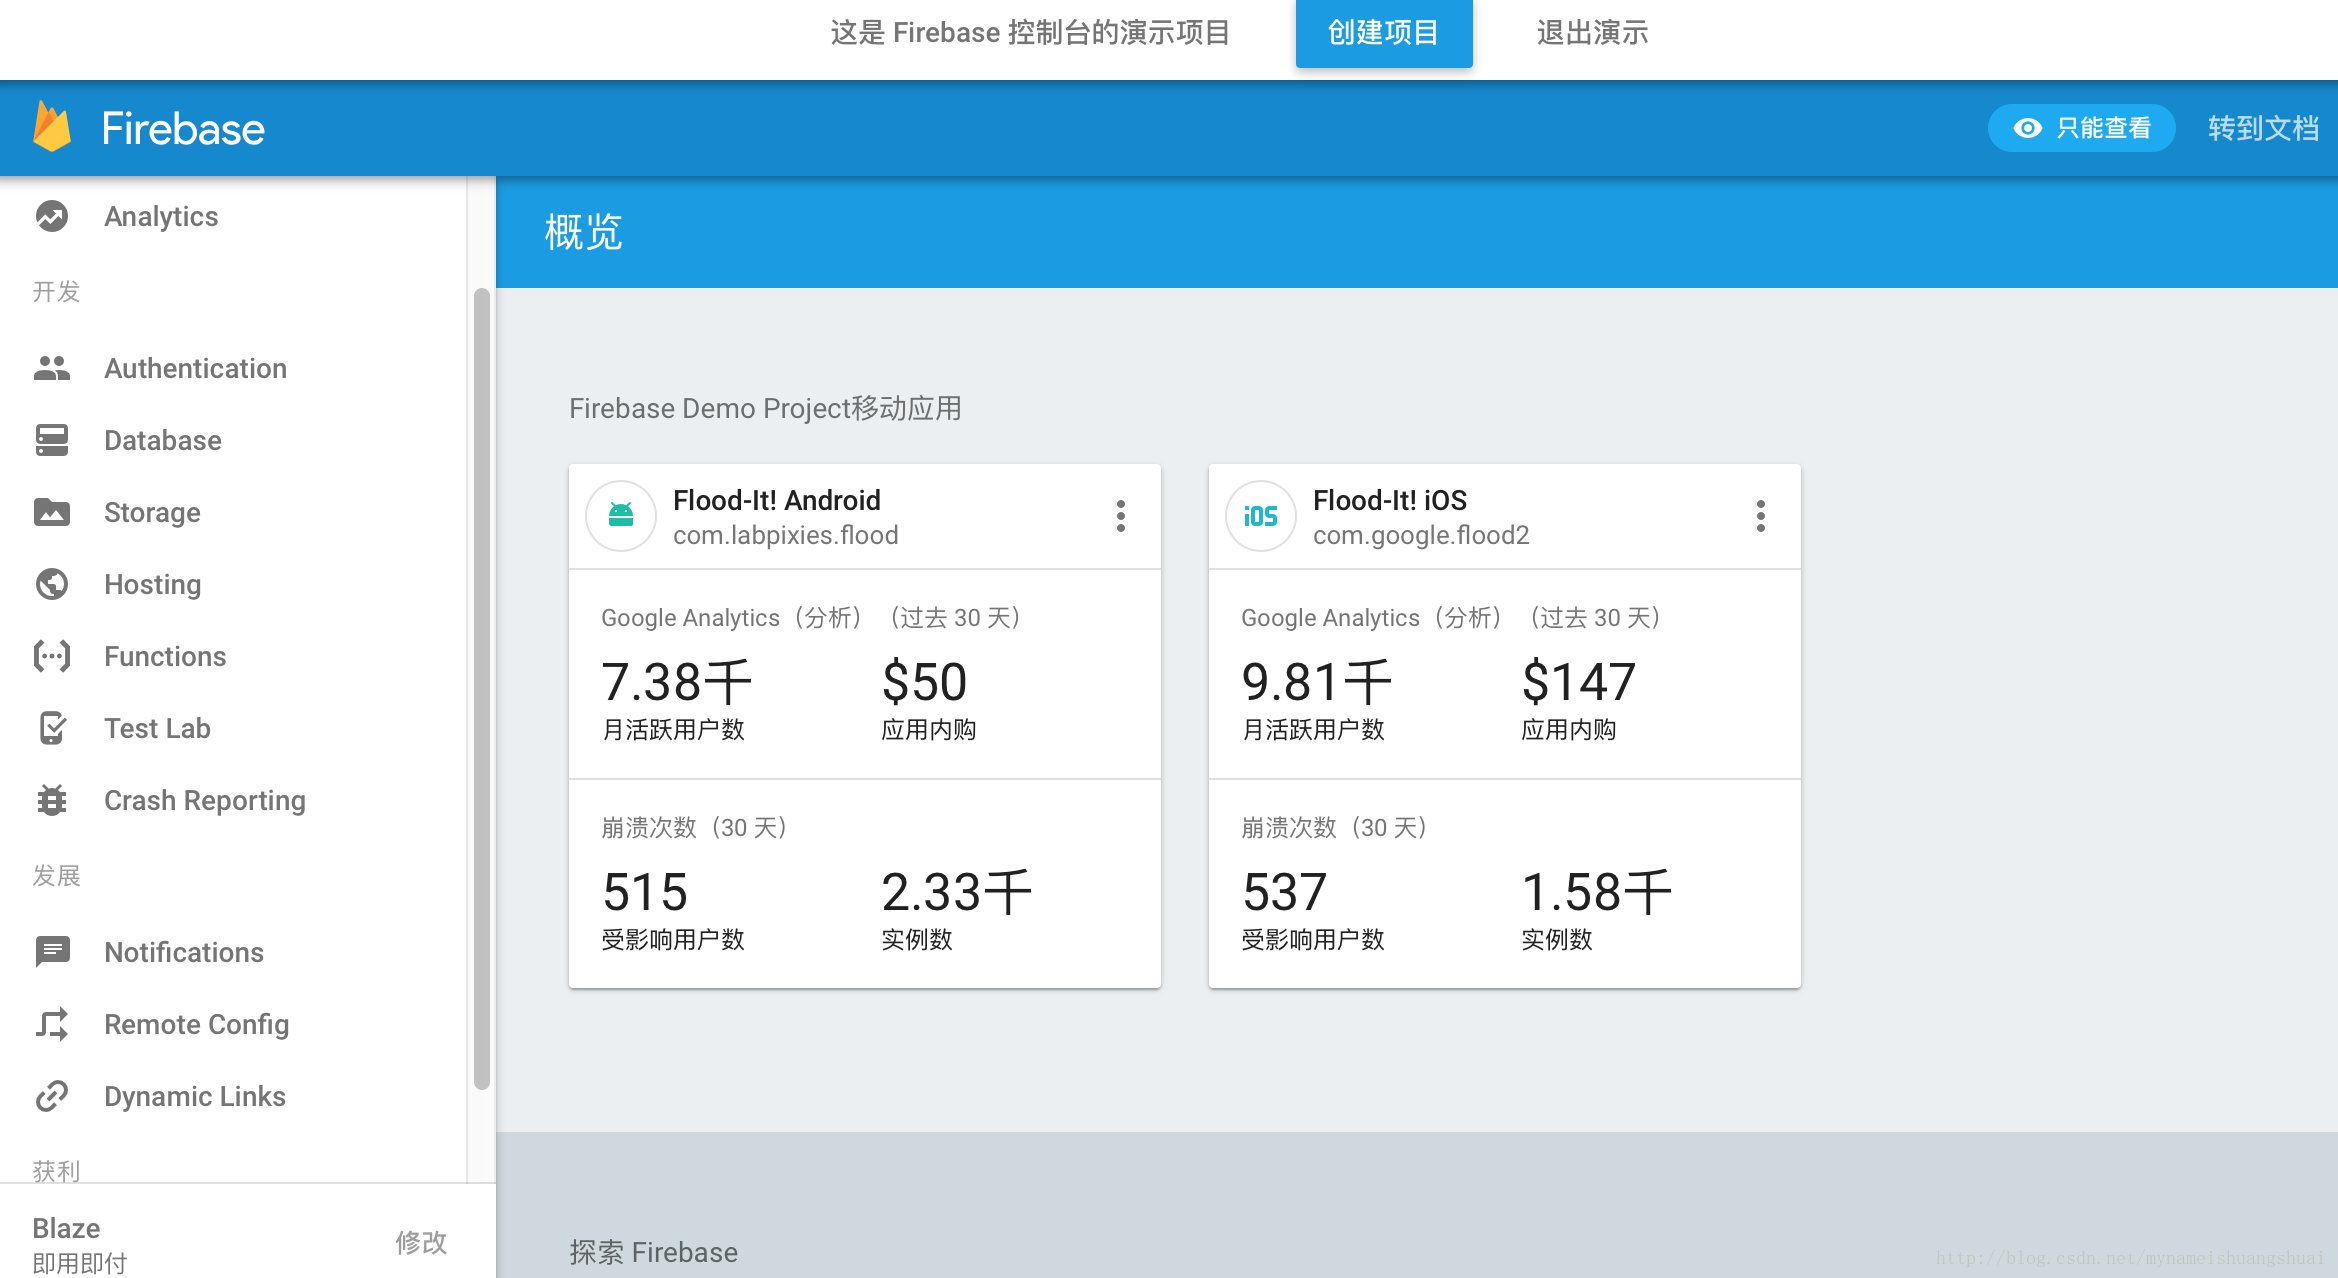Click 修改 to change the Blaze plan
Viewport: 2338px width, 1278px height.
coord(422,1242)
